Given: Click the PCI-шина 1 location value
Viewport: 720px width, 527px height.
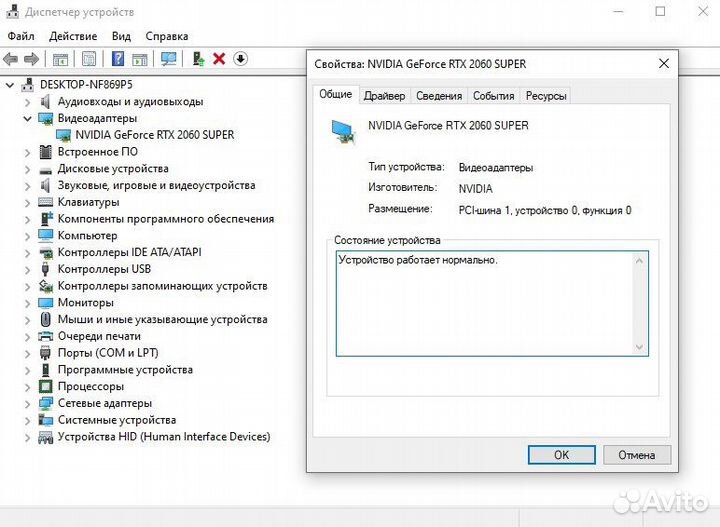Looking at the screenshot, I should tap(545, 210).
